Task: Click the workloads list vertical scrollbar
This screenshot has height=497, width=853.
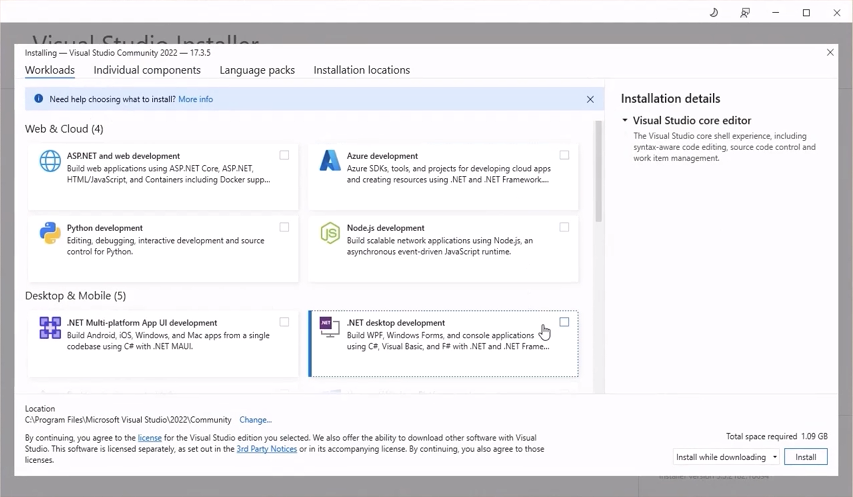Action: tap(598, 171)
